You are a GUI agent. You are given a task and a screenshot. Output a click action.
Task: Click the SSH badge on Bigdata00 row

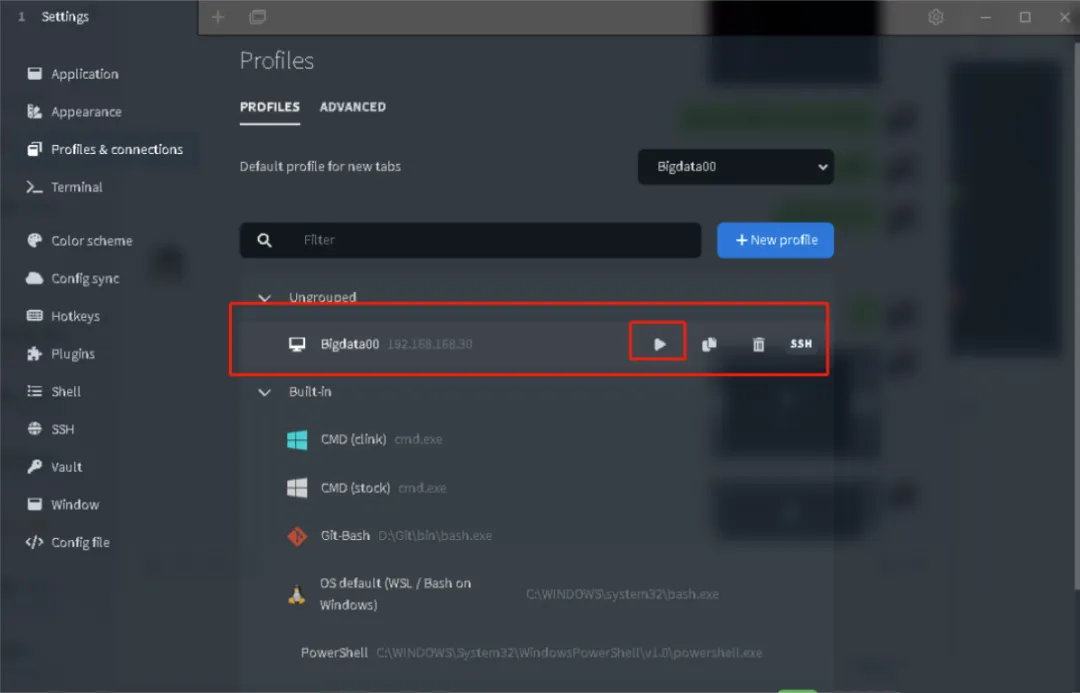(x=800, y=343)
